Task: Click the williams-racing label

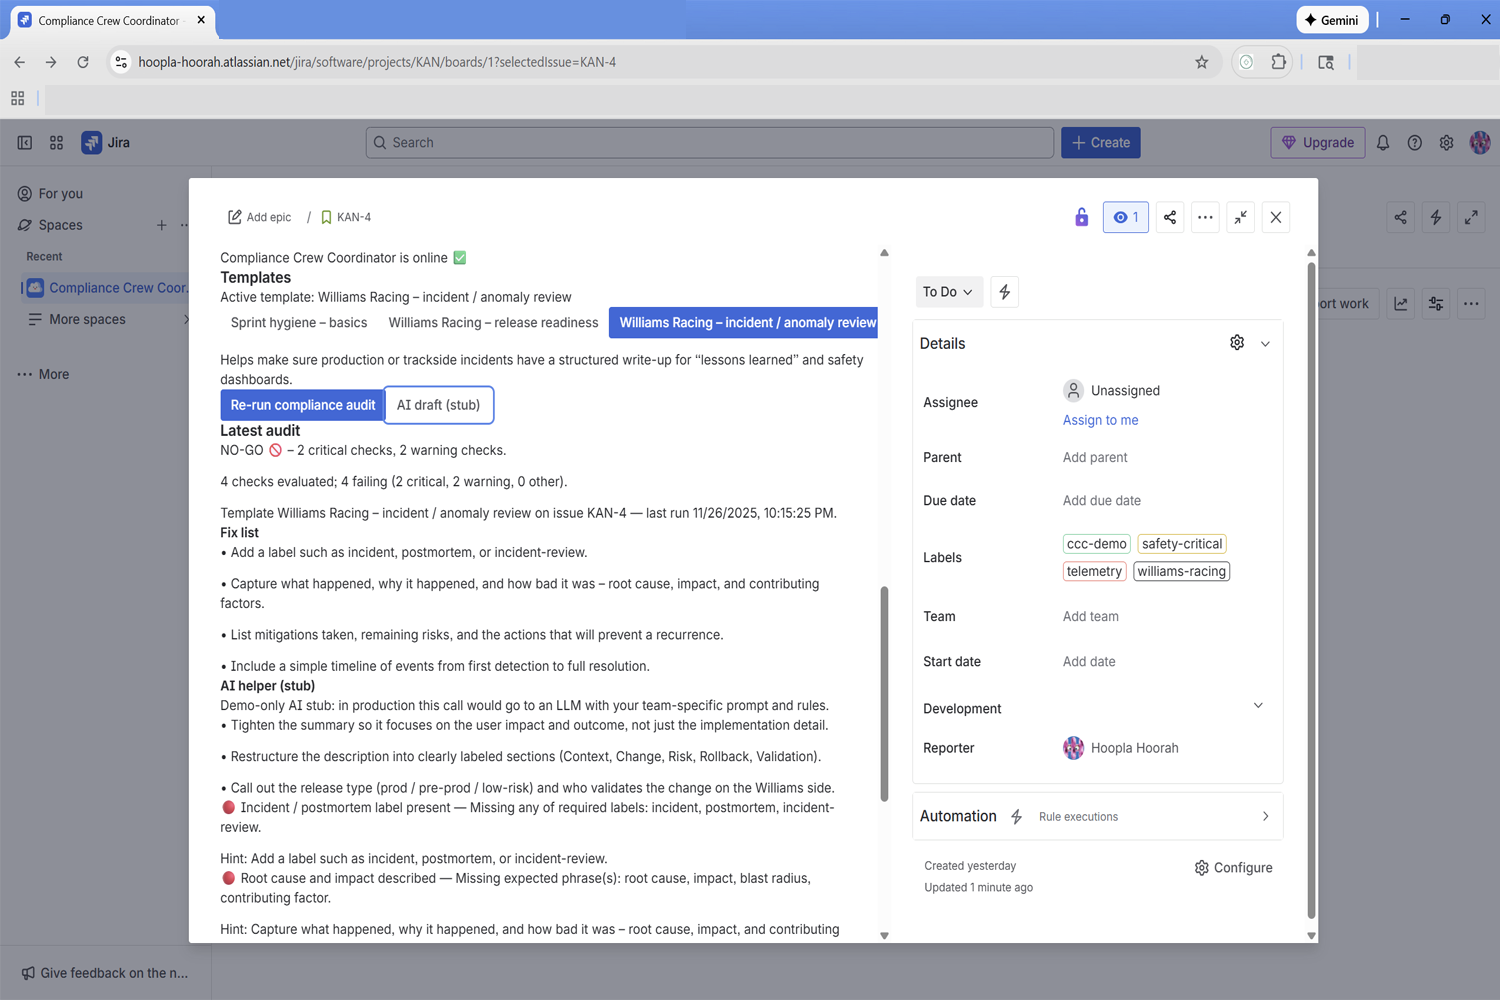Action: [1181, 572]
